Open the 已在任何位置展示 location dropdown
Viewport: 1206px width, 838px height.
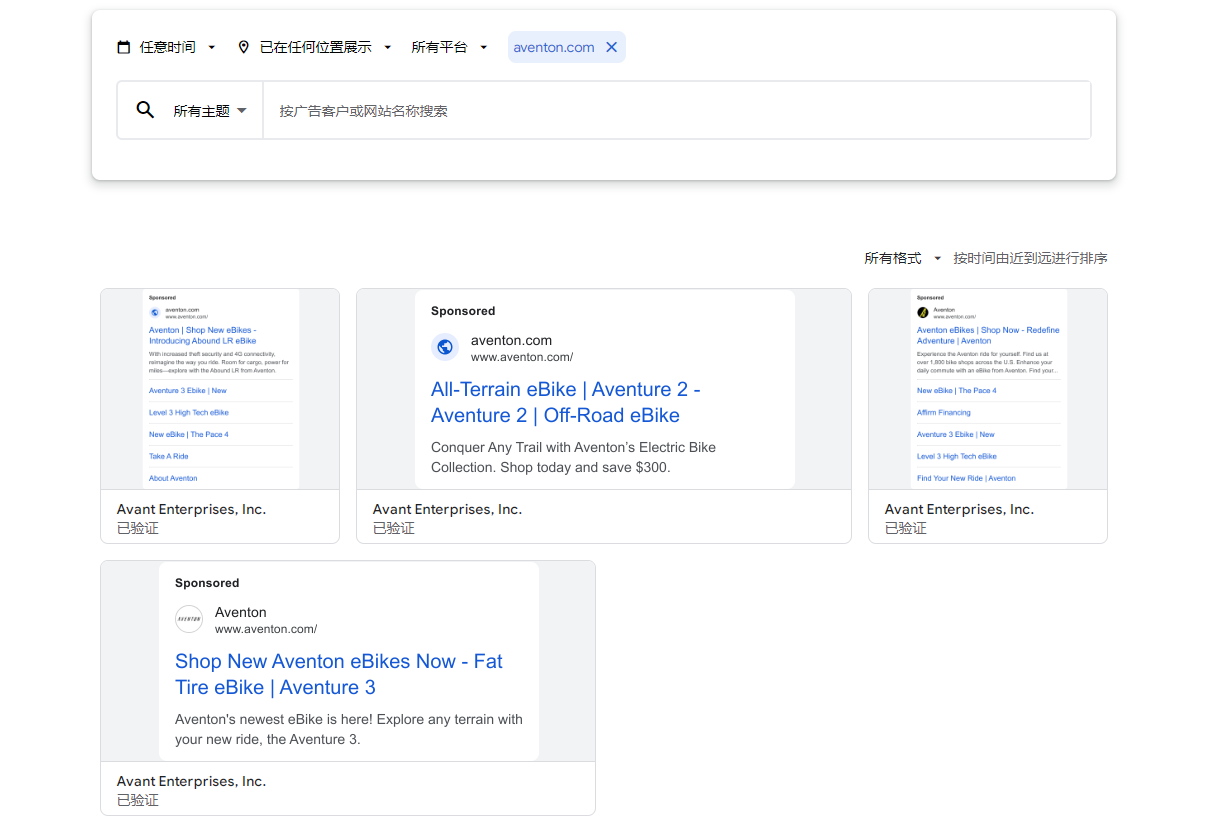coord(315,47)
